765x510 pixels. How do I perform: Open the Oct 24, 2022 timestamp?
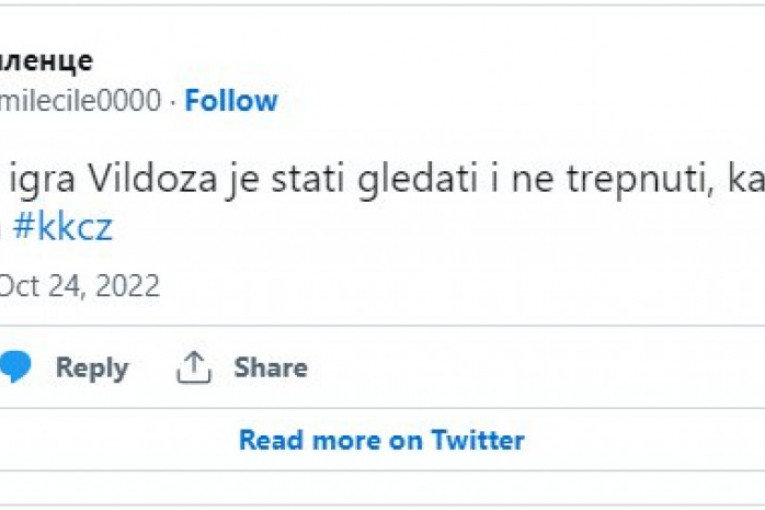pos(78,287)
